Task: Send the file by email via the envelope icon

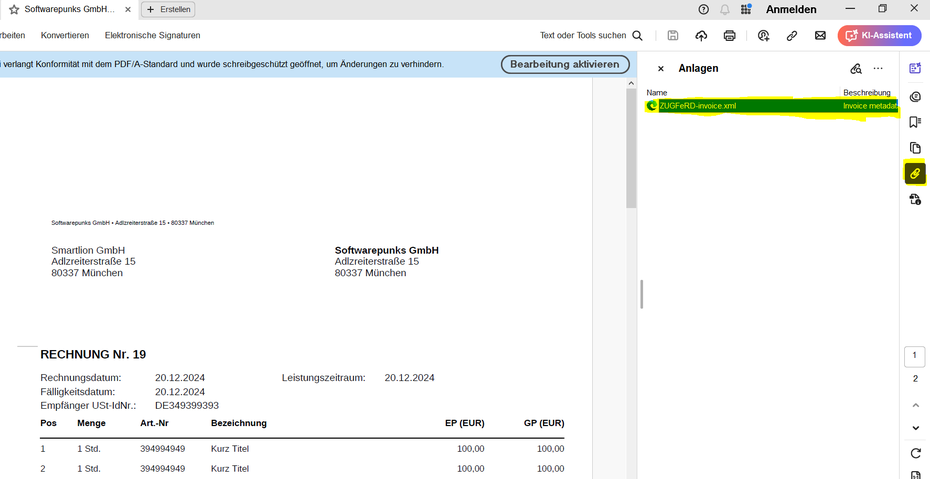Action: [820, 36]
